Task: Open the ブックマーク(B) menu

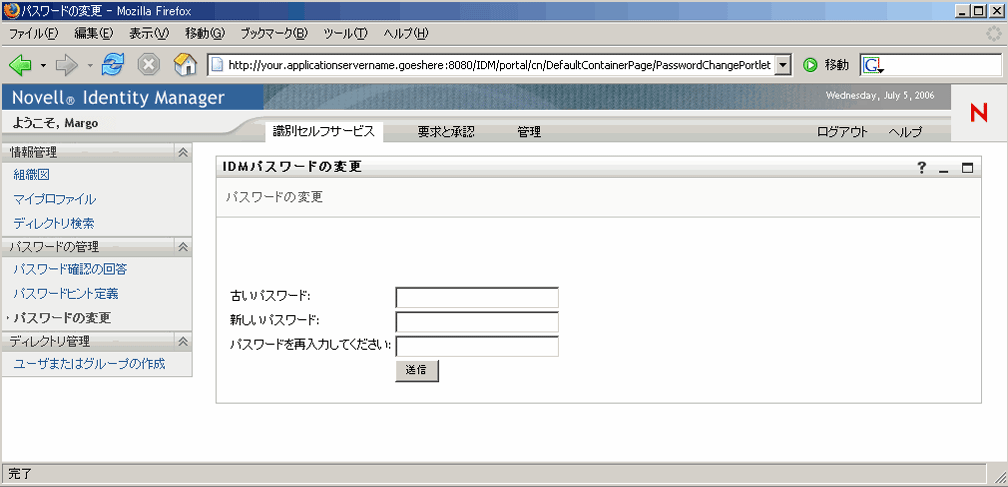Action: click(x=274, y=33)
